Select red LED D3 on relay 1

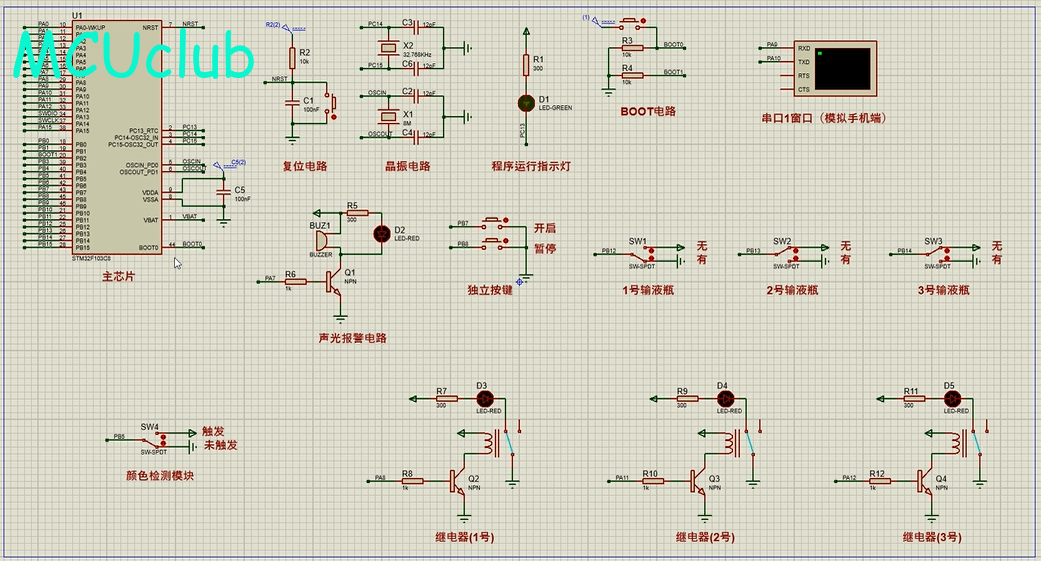pyautogui.click(x=485, y=399)
